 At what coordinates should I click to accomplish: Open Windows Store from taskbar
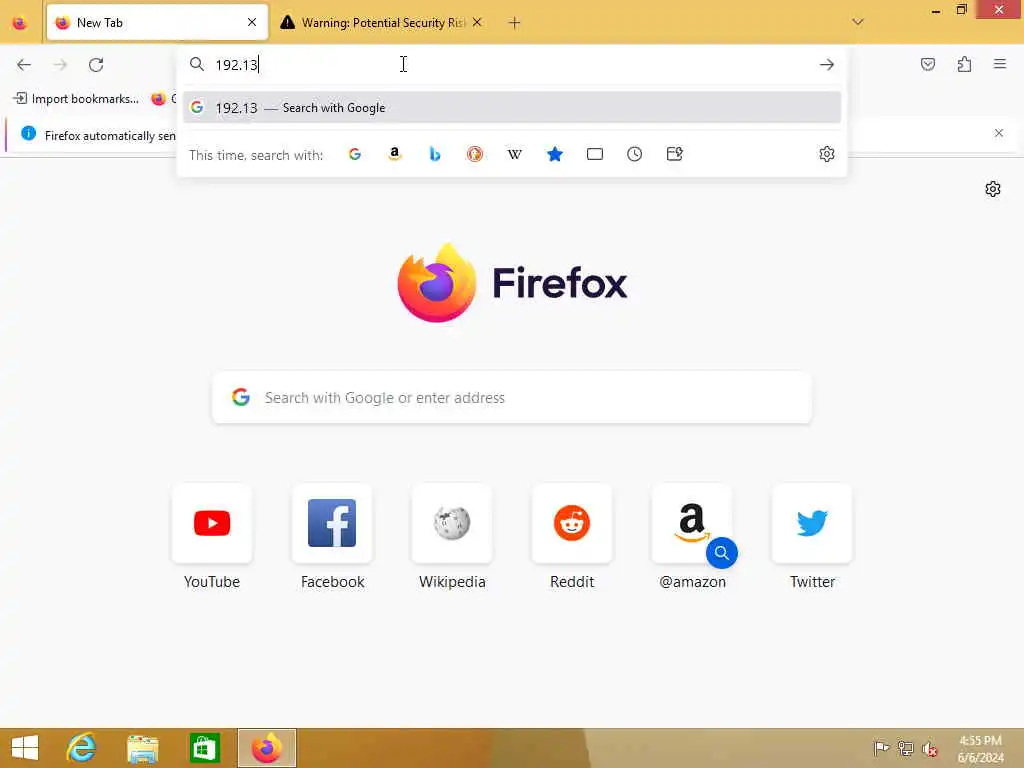pos(204,748)
